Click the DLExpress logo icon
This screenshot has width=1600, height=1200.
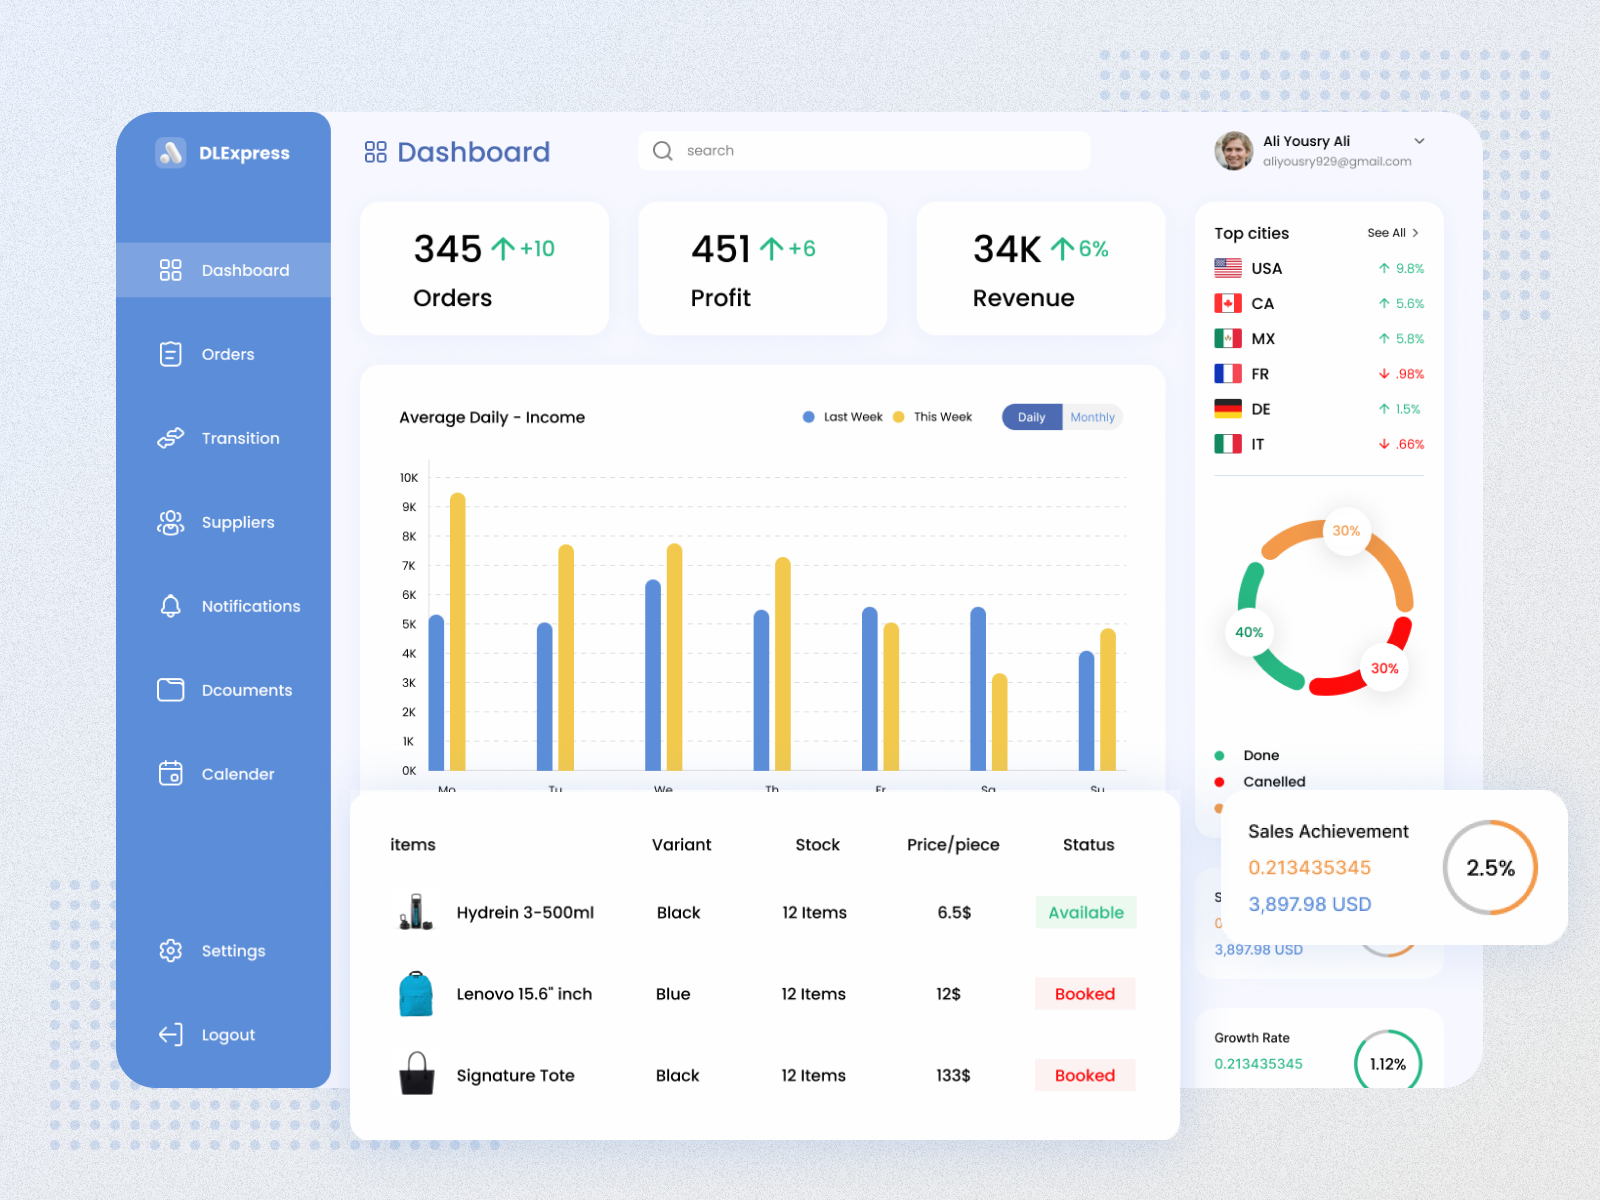(170, 153)
